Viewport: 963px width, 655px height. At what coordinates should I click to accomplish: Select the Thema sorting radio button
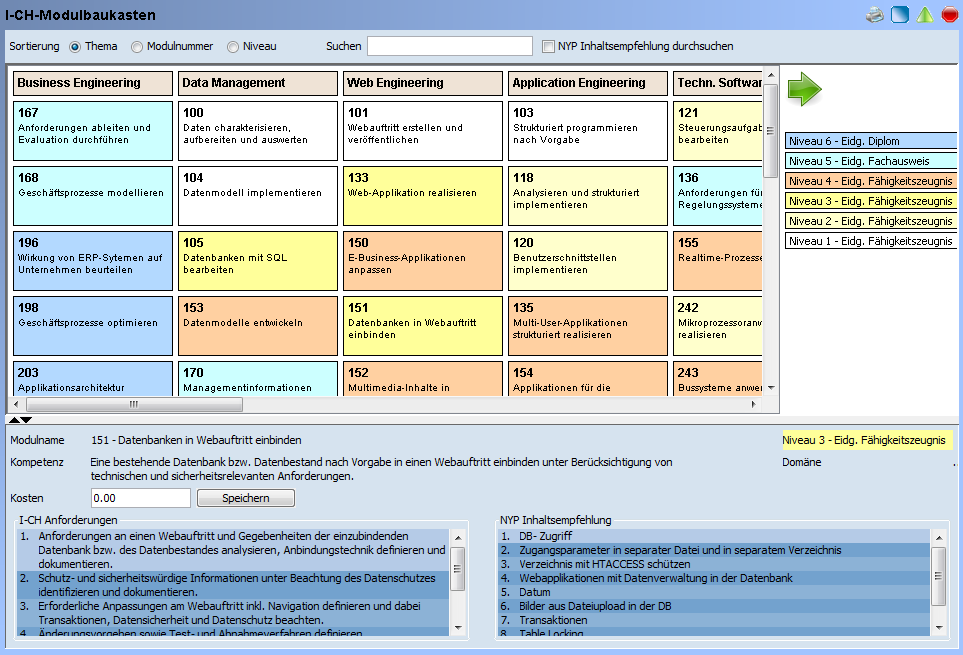click(x=75, y=47)
